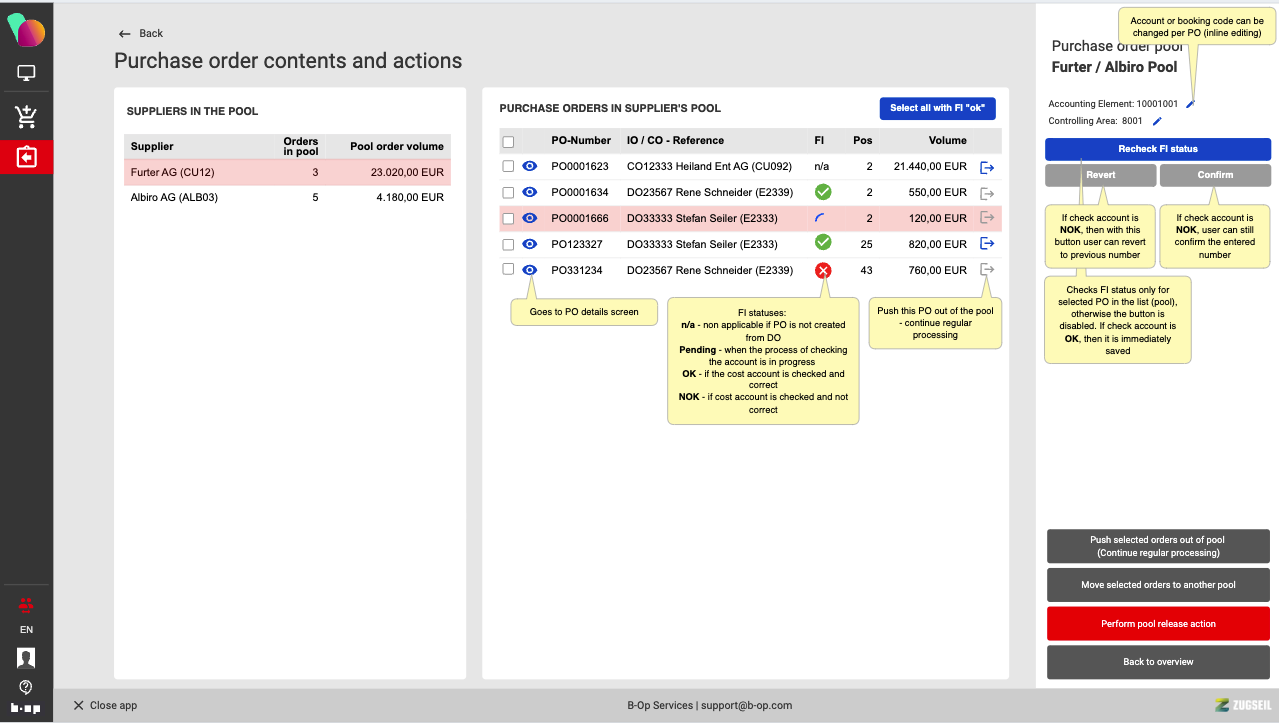
Task: Tick the checkbox for PO0001634
Action: click(x=508, y=193)
